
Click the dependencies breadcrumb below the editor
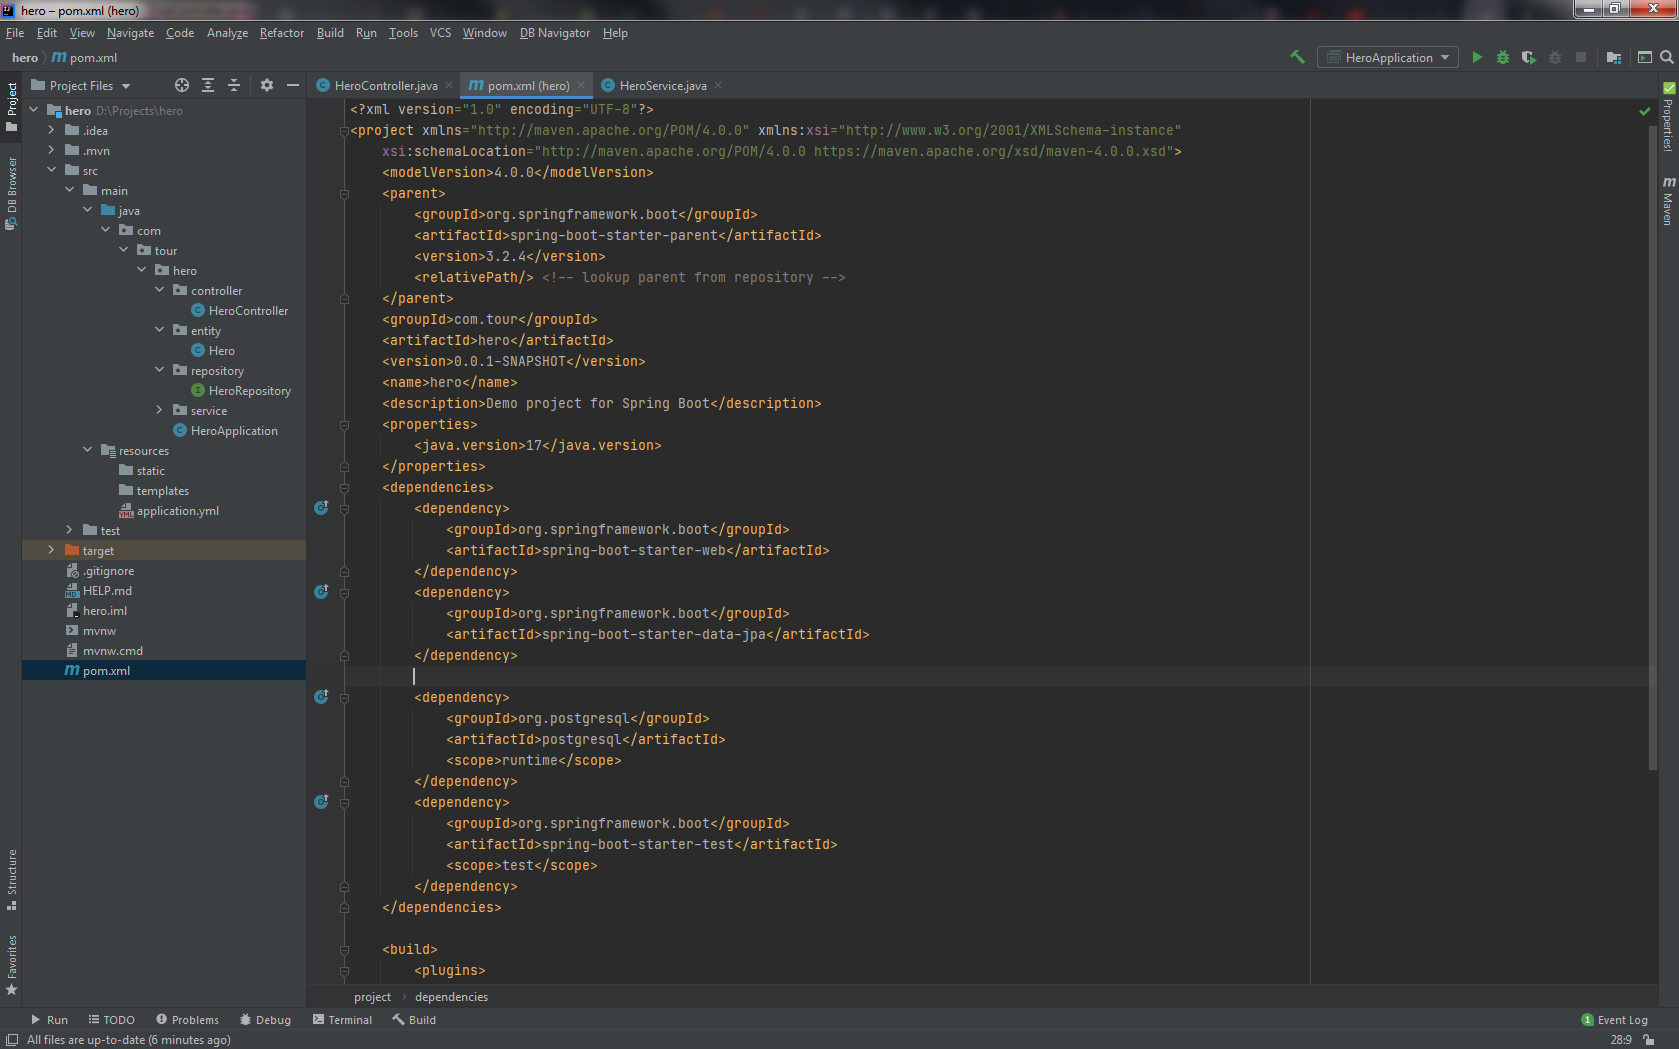pyautogui.click(x=451, y=996)
